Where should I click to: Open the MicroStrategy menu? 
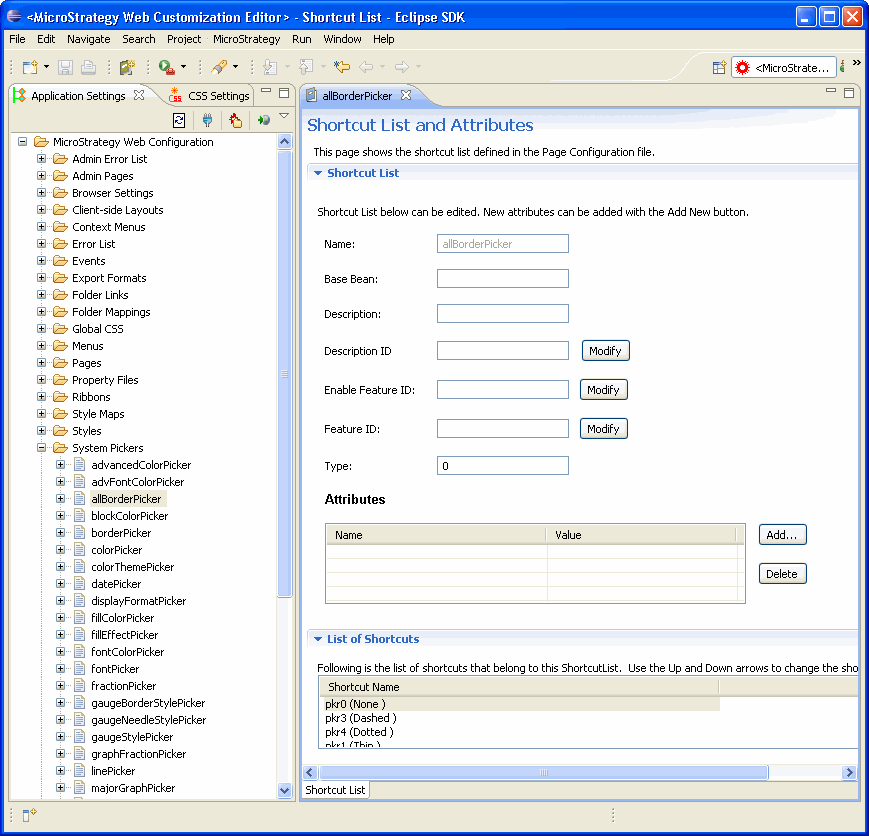point(247,39)
